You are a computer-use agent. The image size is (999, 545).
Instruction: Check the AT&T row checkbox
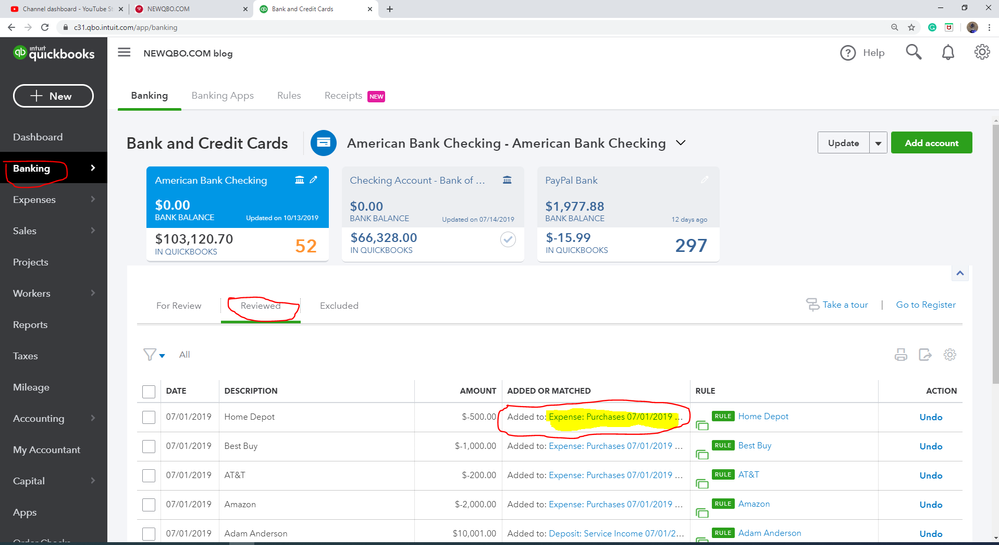click(x=148, y=476)
